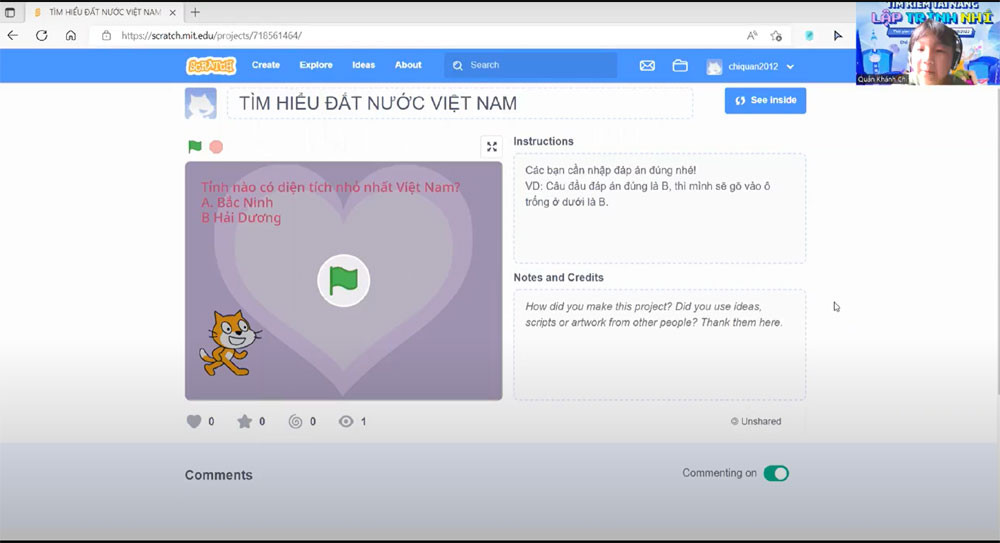The height and width of the screenshot is (543, 1000).
Task: Open the Create menu item
Action: point(266,65)
